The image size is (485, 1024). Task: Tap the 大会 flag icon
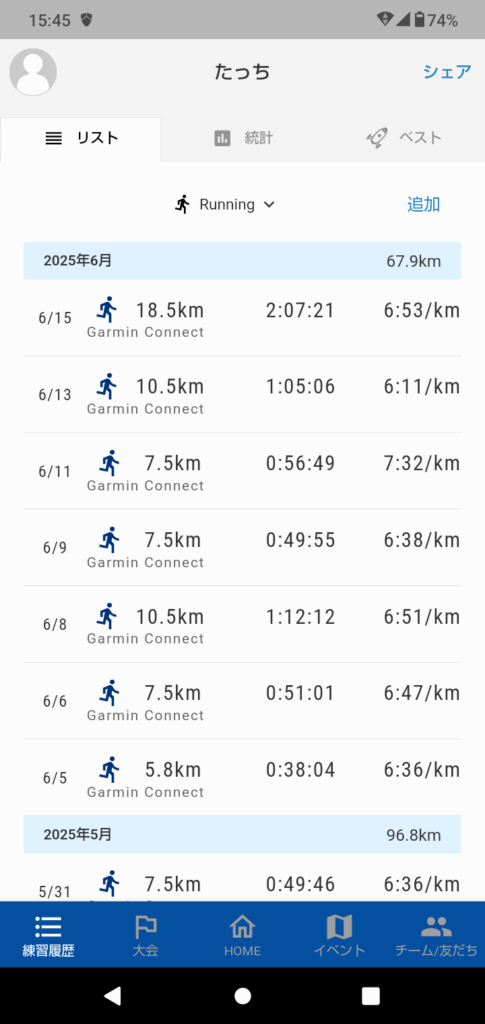(x=145, y=926)
